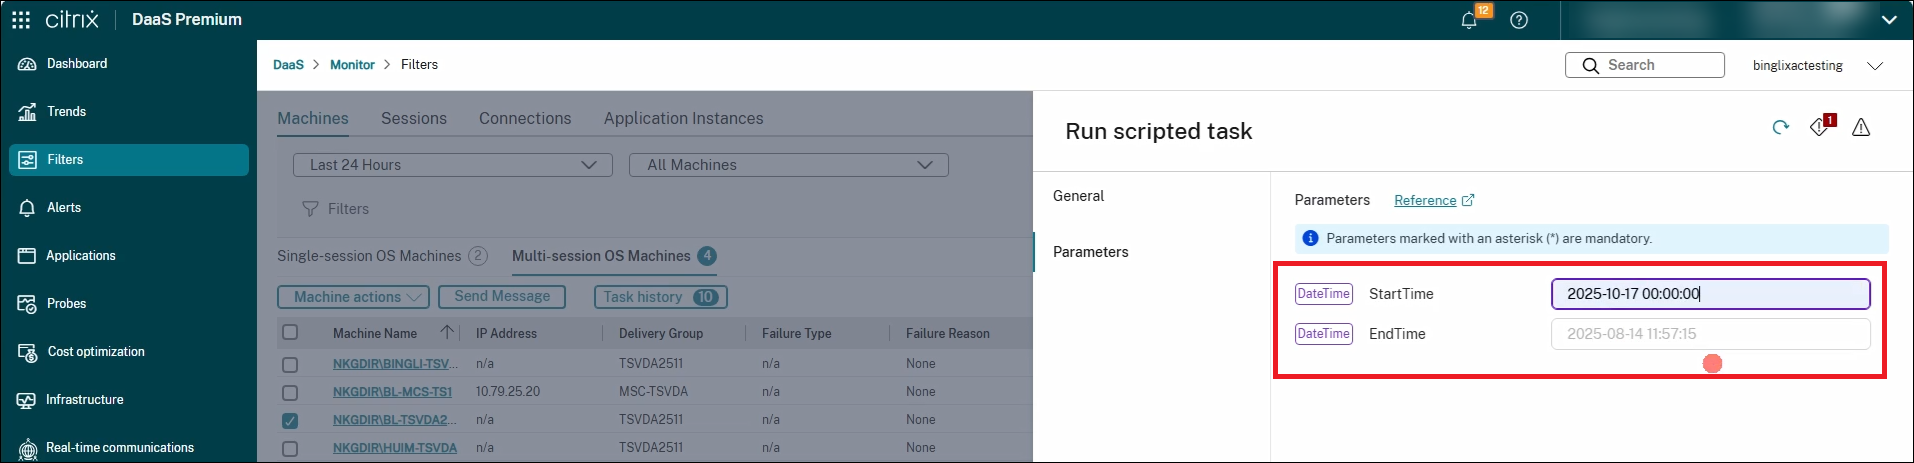
Task: Click the Trends chart icon
Action: (x=27, y=112)
